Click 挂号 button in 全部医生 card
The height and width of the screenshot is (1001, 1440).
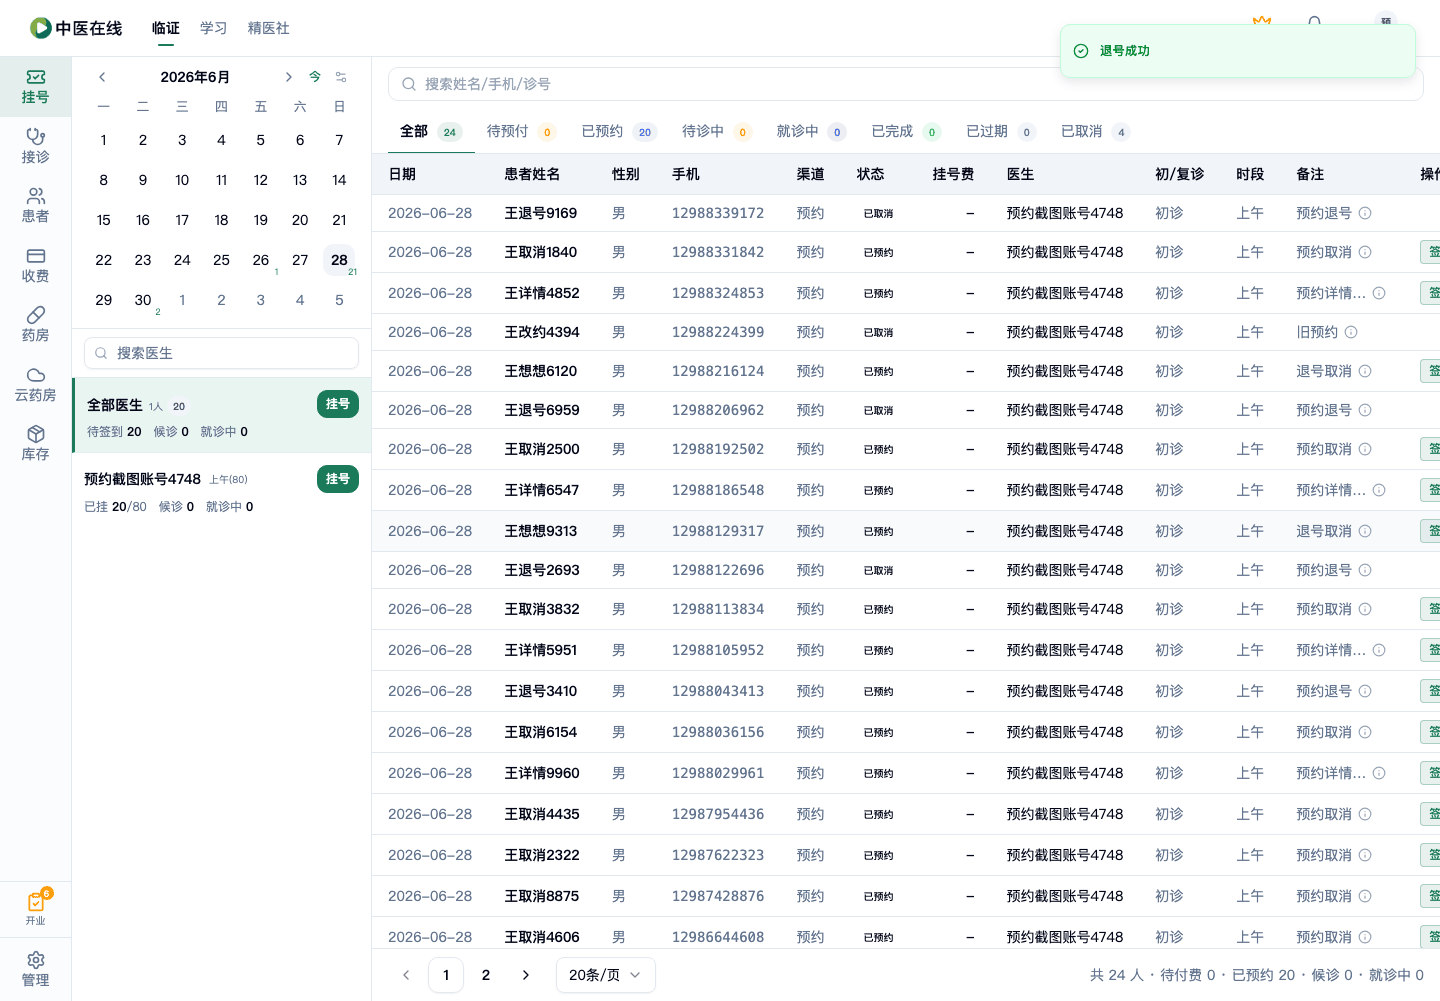(338, 404)
